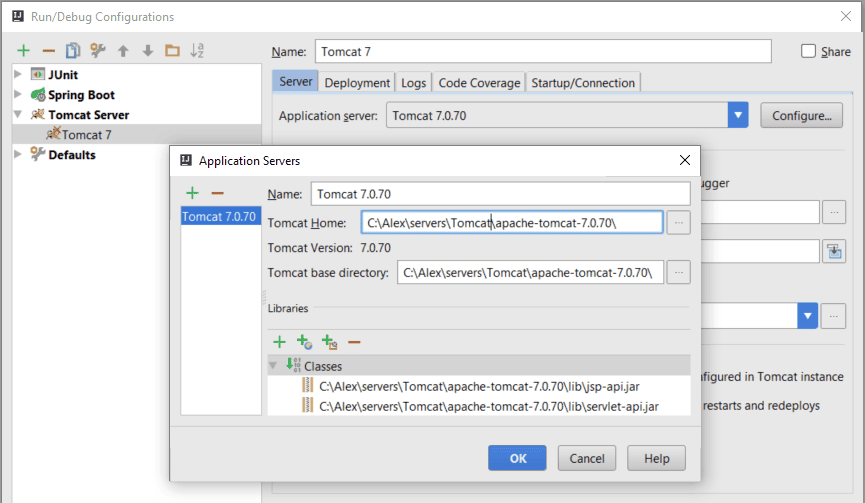Move configuration up with arrow icon
The image size is (865, 503).
coord(123,51)
